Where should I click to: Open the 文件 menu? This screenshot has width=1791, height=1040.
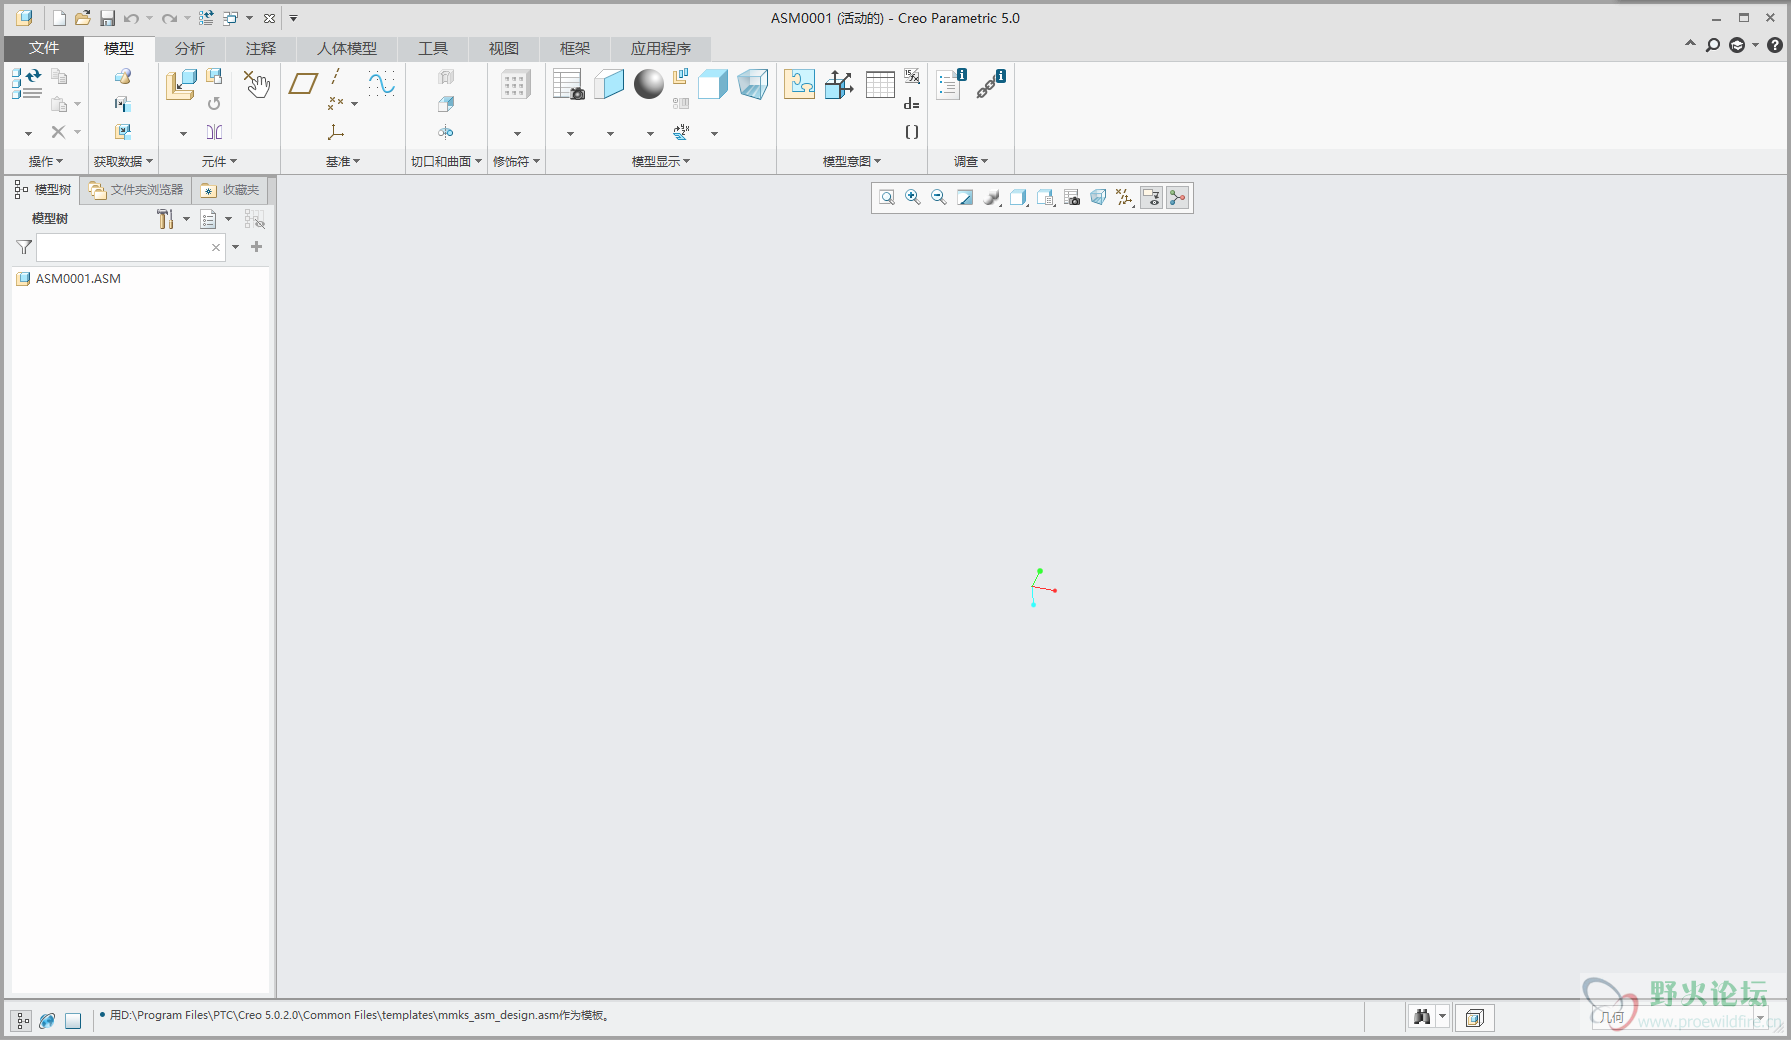(x=44, y=48)
